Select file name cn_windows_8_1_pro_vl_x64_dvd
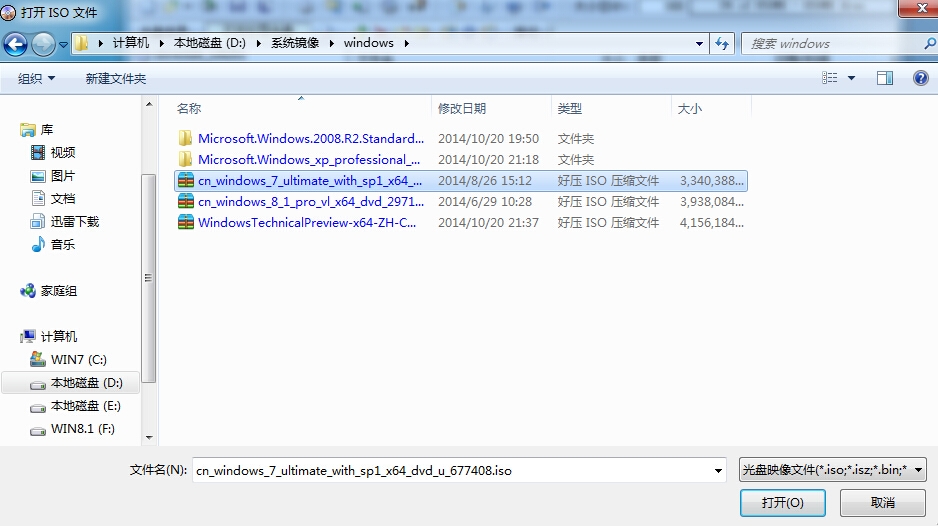The width and height of the screenshot is (938, 526). click(x=311, y=202)
